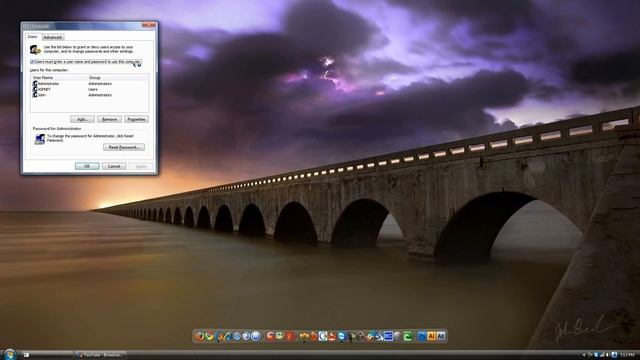This screenshot has height=360, width=640.
Task: Open Firefox from the dock
Action: [x=200, y=336]
